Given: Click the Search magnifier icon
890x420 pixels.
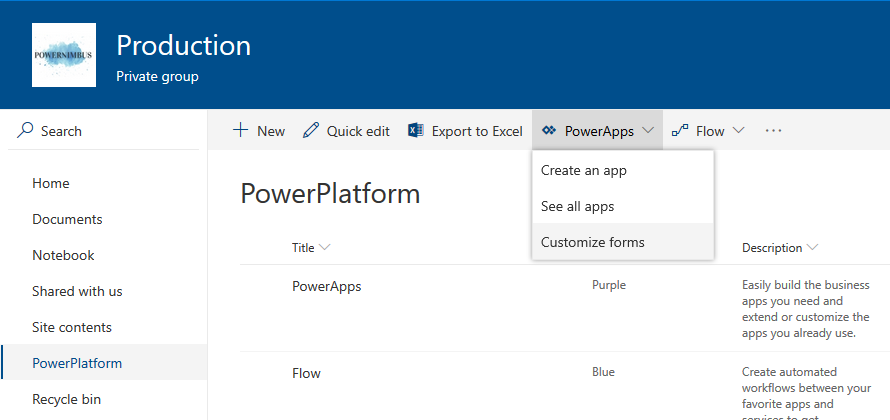Looking at the screenshot, I should point(25,131).
